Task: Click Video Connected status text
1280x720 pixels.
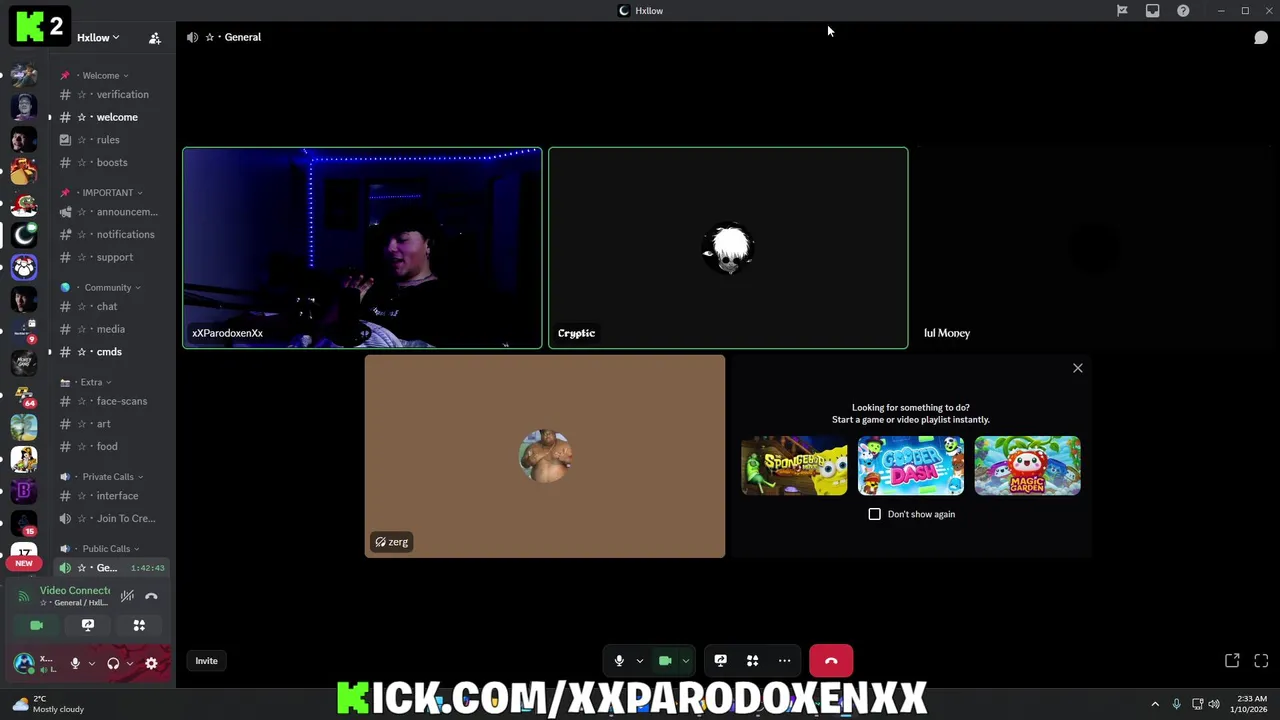Action: [75, 591]
